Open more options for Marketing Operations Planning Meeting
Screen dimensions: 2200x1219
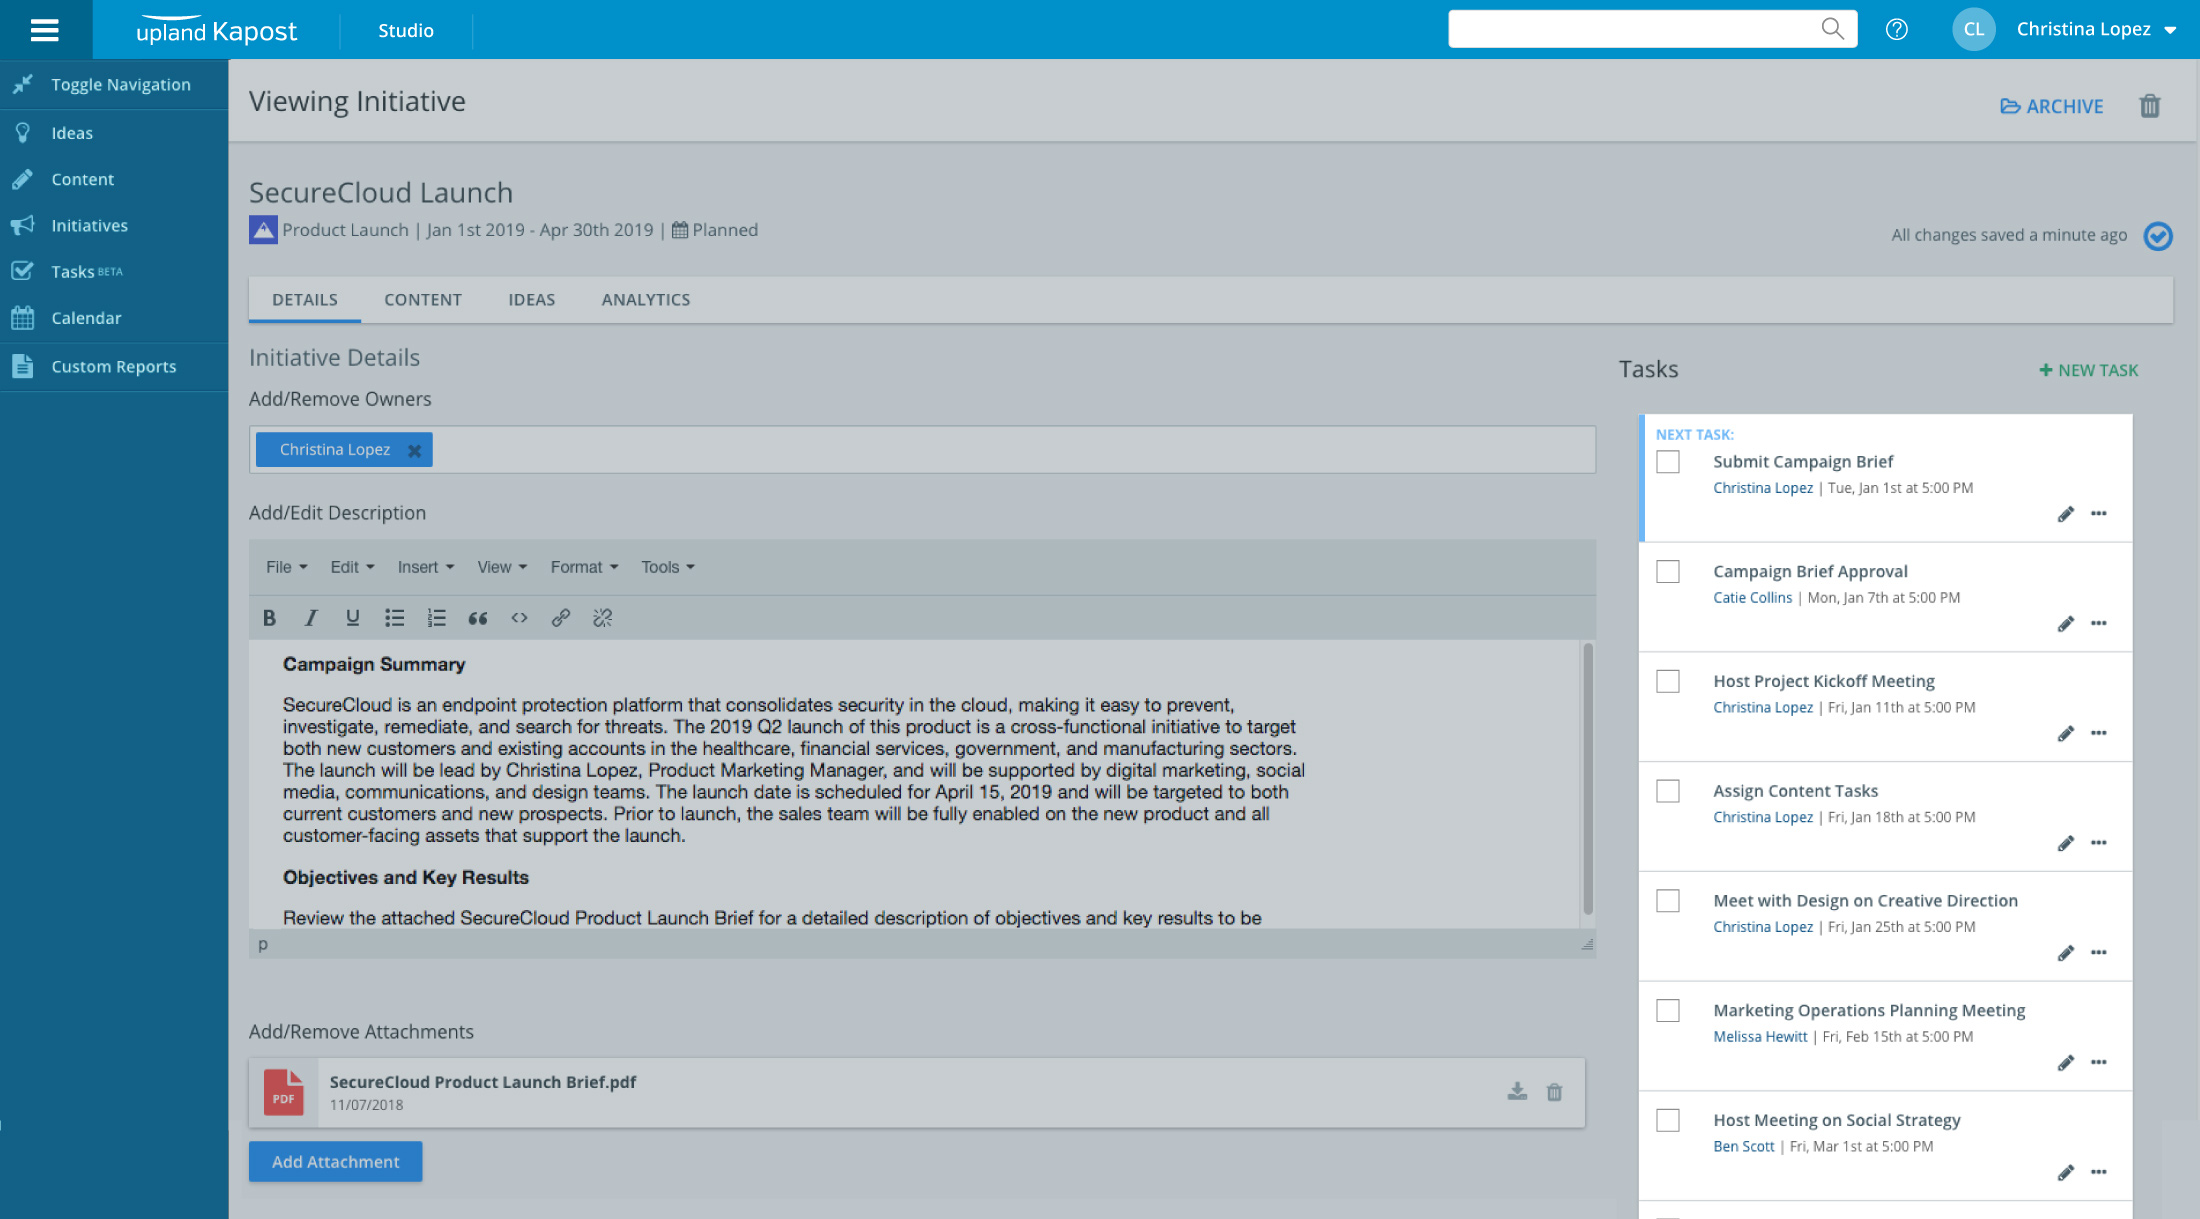click(2099, 1062)
